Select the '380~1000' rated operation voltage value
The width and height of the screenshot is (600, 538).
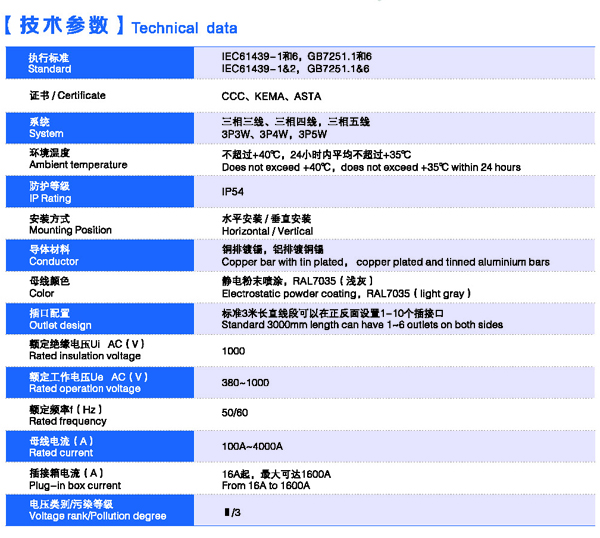click(x=245, y=383)
